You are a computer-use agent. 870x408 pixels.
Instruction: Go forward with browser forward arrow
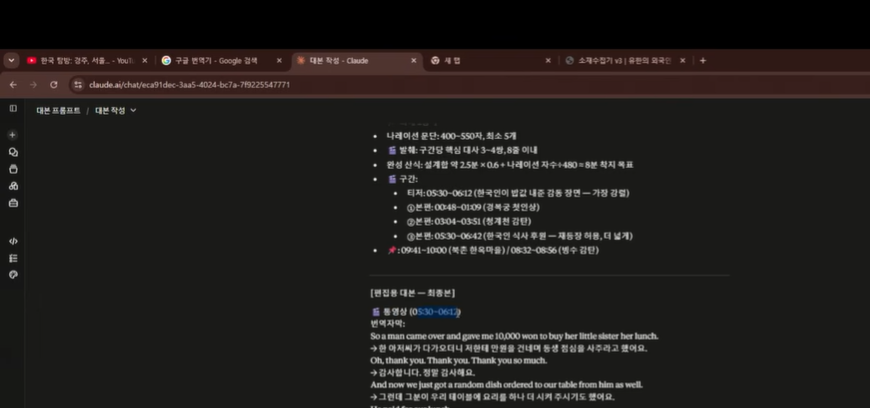[x=33, y=85]
